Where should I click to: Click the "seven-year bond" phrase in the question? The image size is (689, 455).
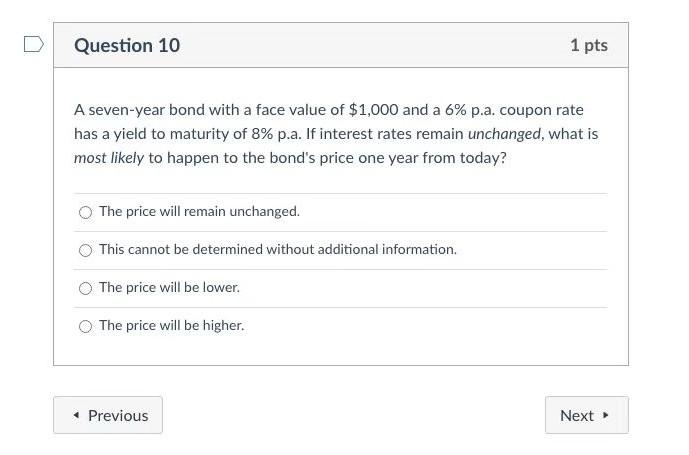pos(147,109)
